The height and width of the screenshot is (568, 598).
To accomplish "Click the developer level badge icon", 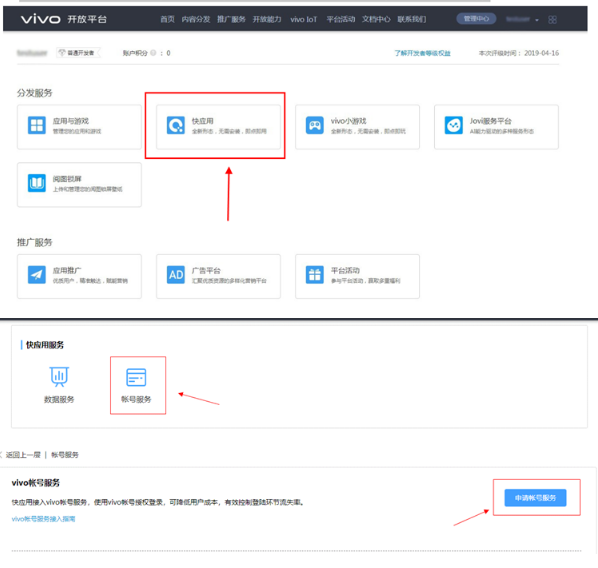I will 62,53.
